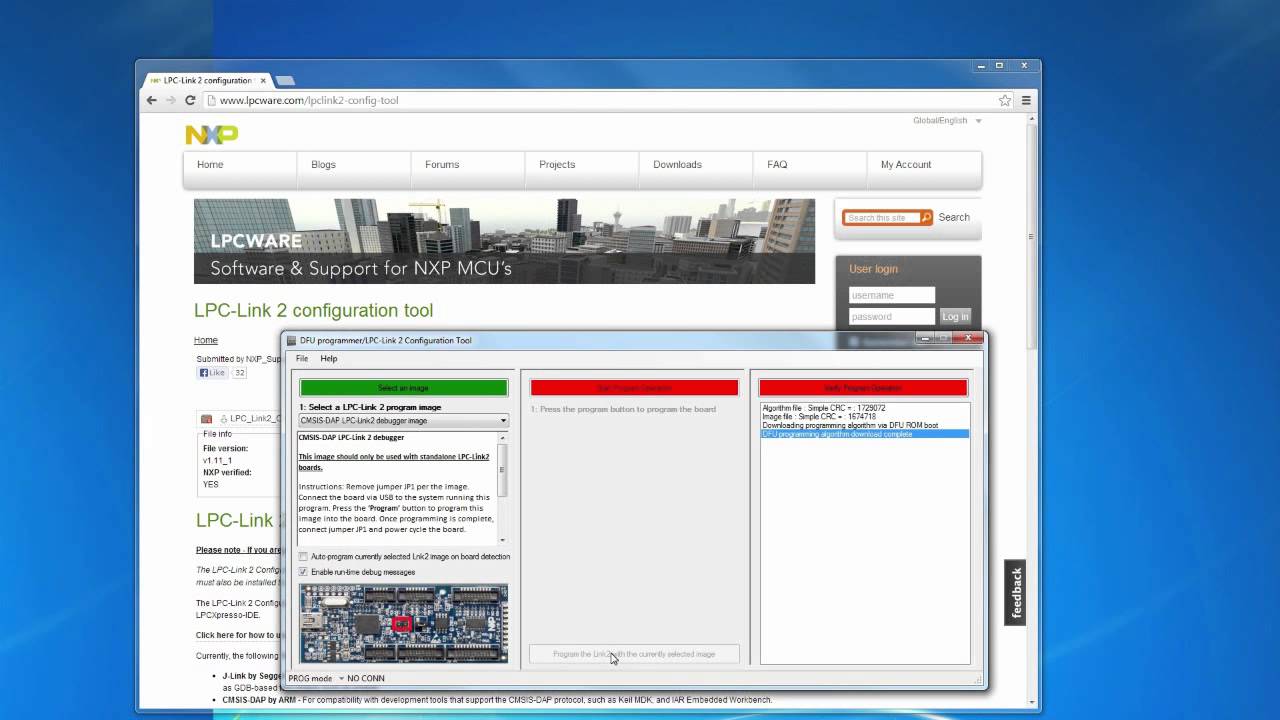Click the NO CONN status text
Viewport: 1280px width, 720px height.
pos(366,678)
